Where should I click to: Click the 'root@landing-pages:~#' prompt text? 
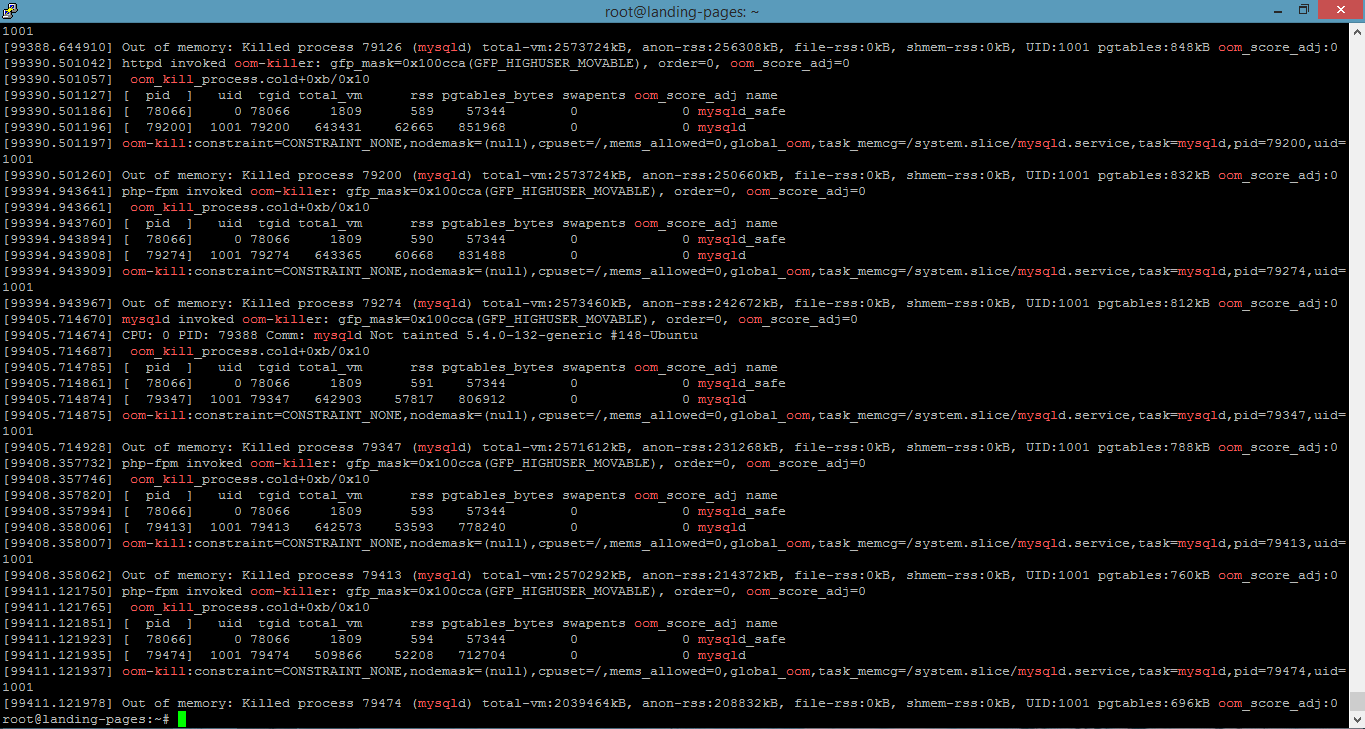[x=86, y=720]
